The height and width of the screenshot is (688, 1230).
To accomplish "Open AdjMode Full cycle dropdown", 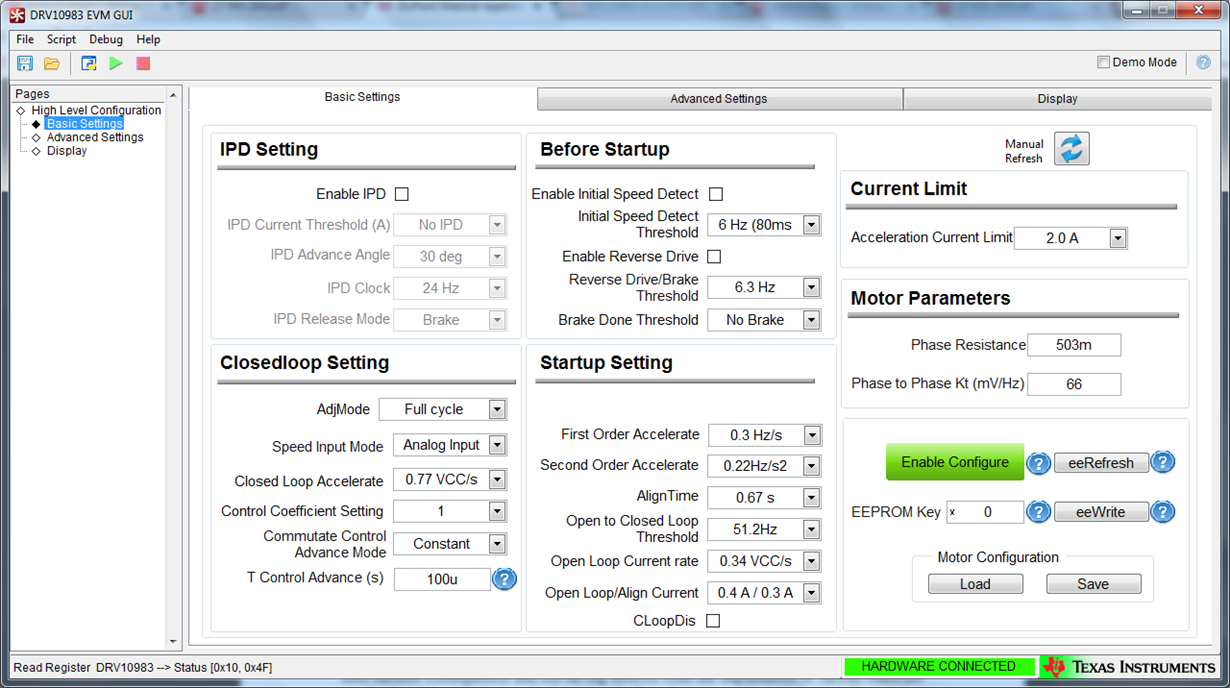I will 442,409.
